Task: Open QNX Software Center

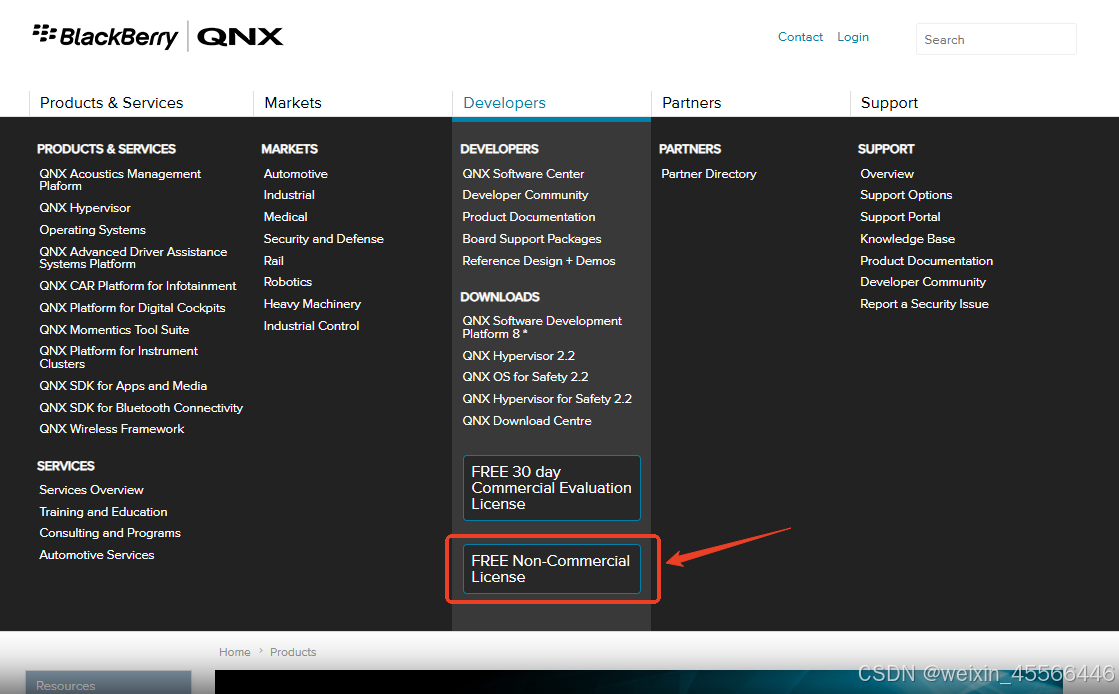Action: [x=523, y=174]
